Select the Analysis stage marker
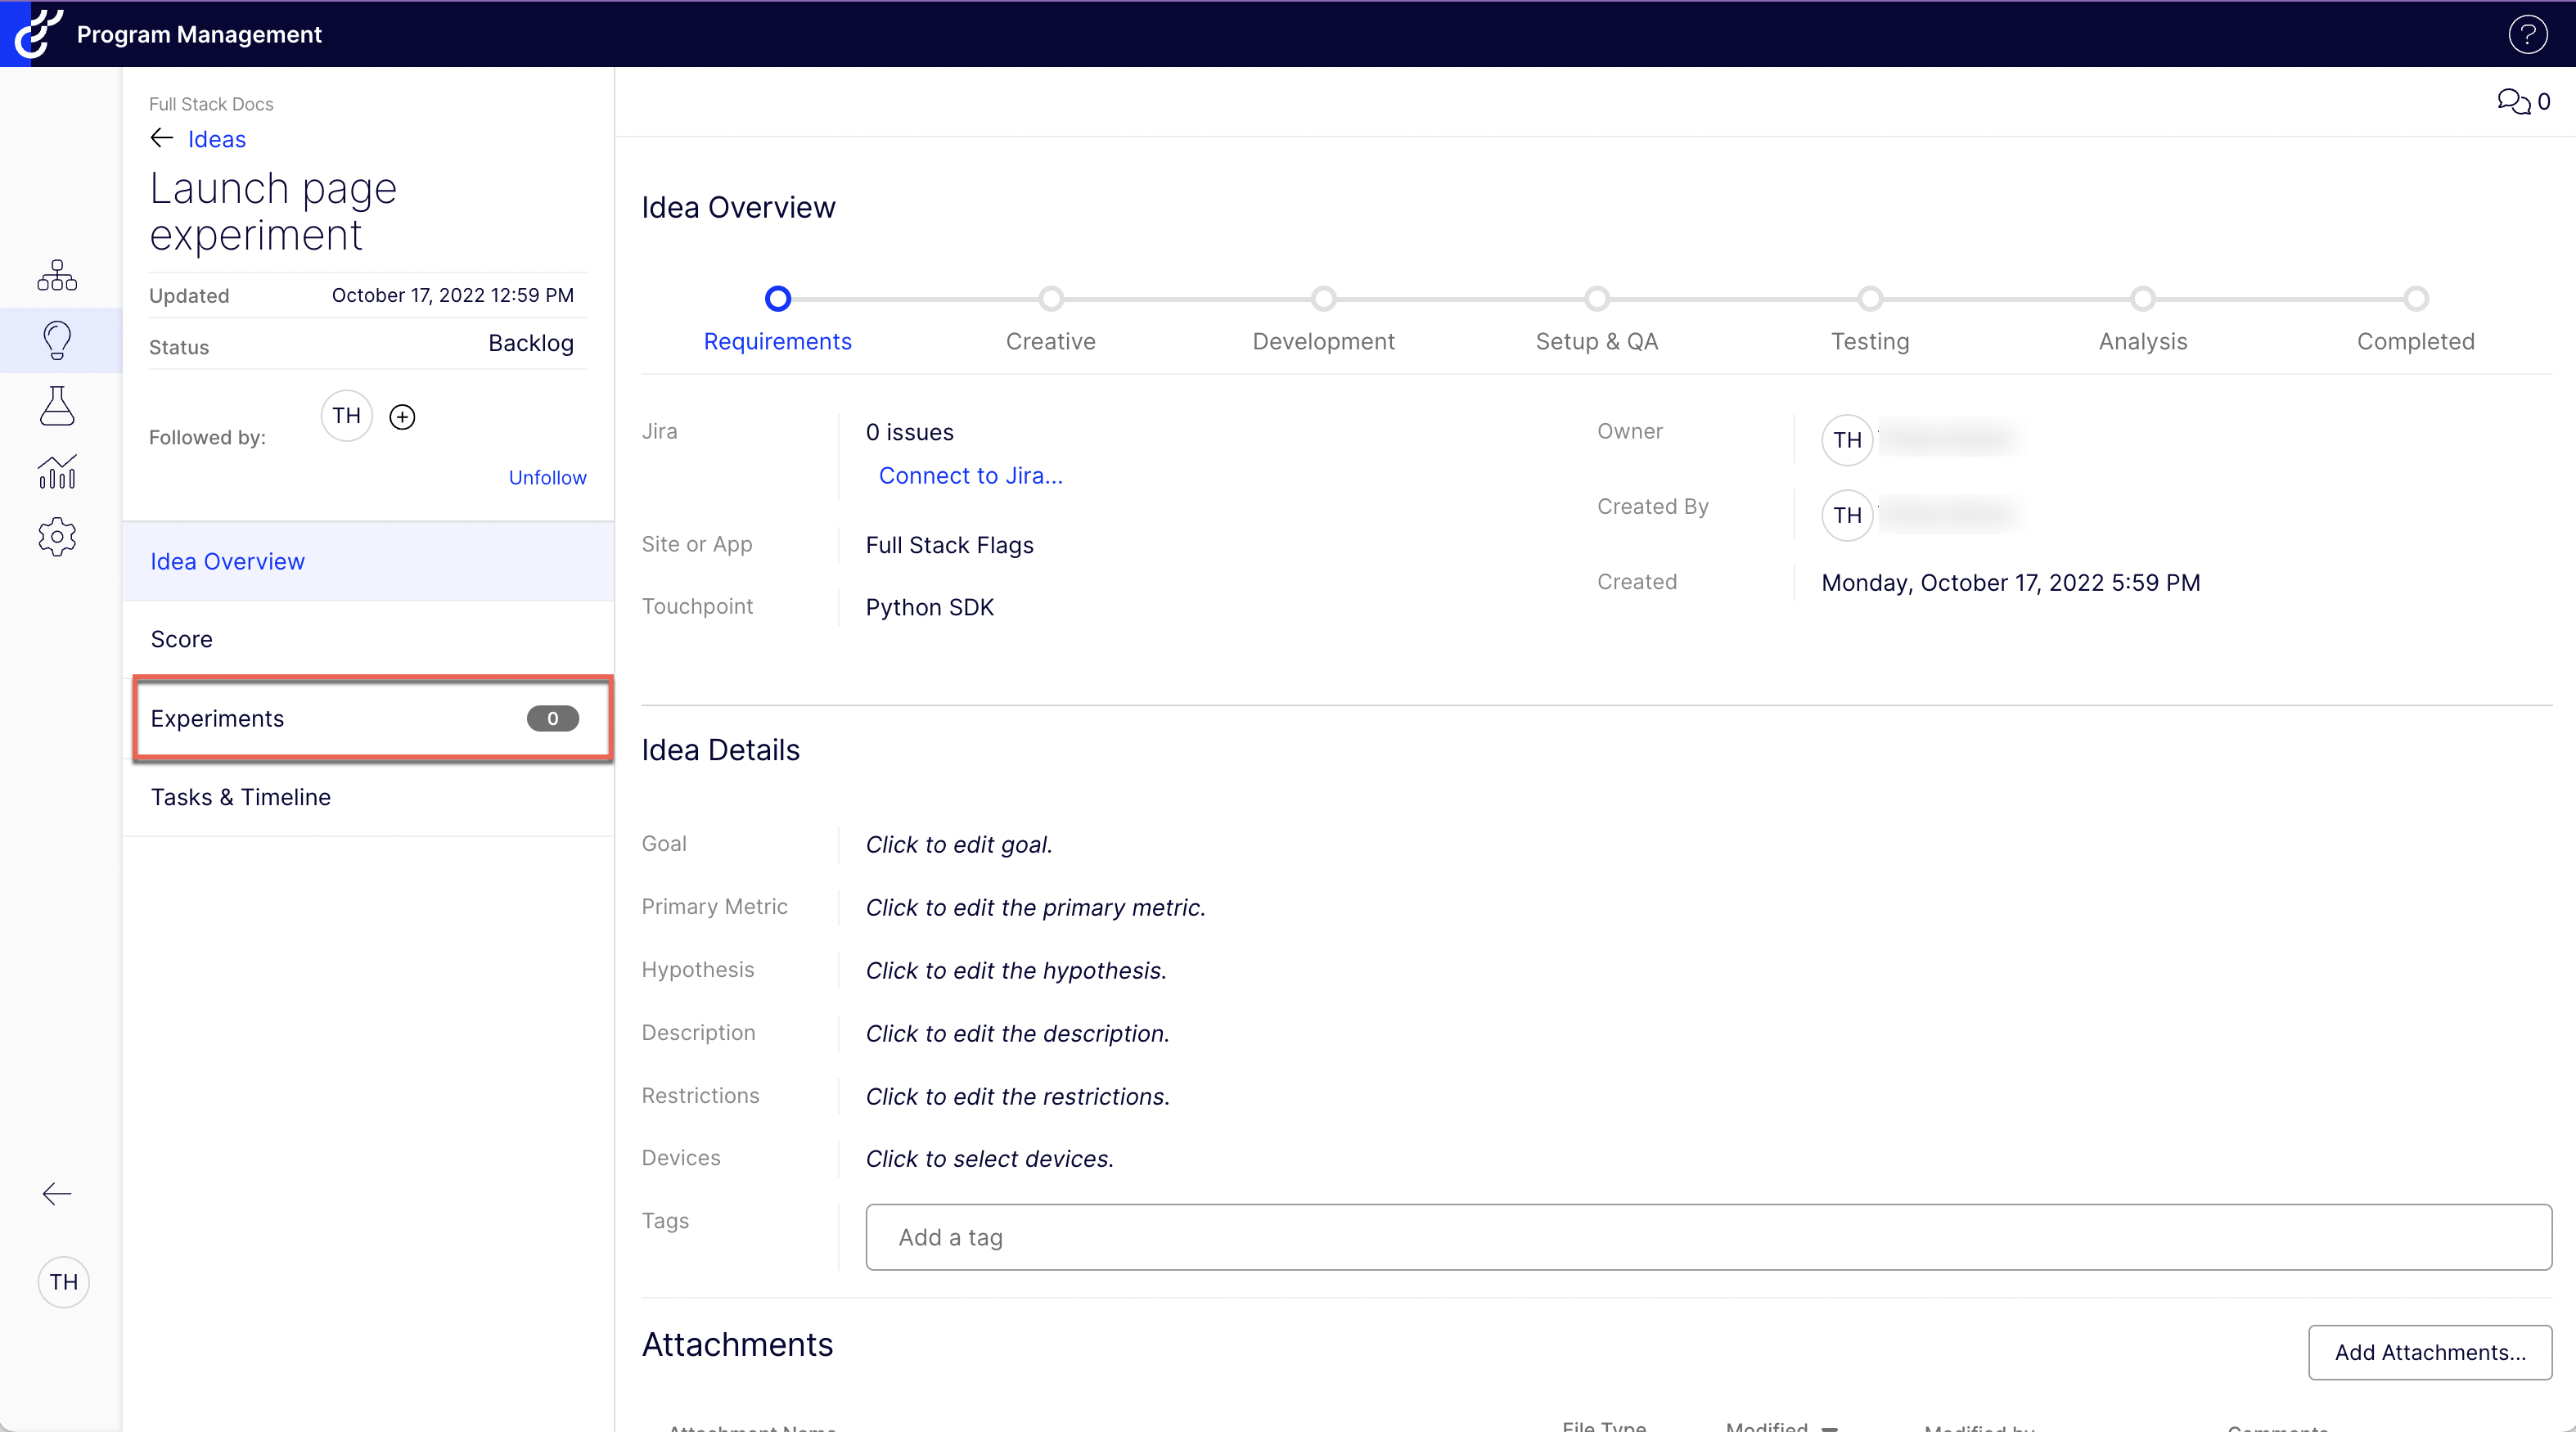Viewport: 2576px width, 1432px height. click(2142, 298)
